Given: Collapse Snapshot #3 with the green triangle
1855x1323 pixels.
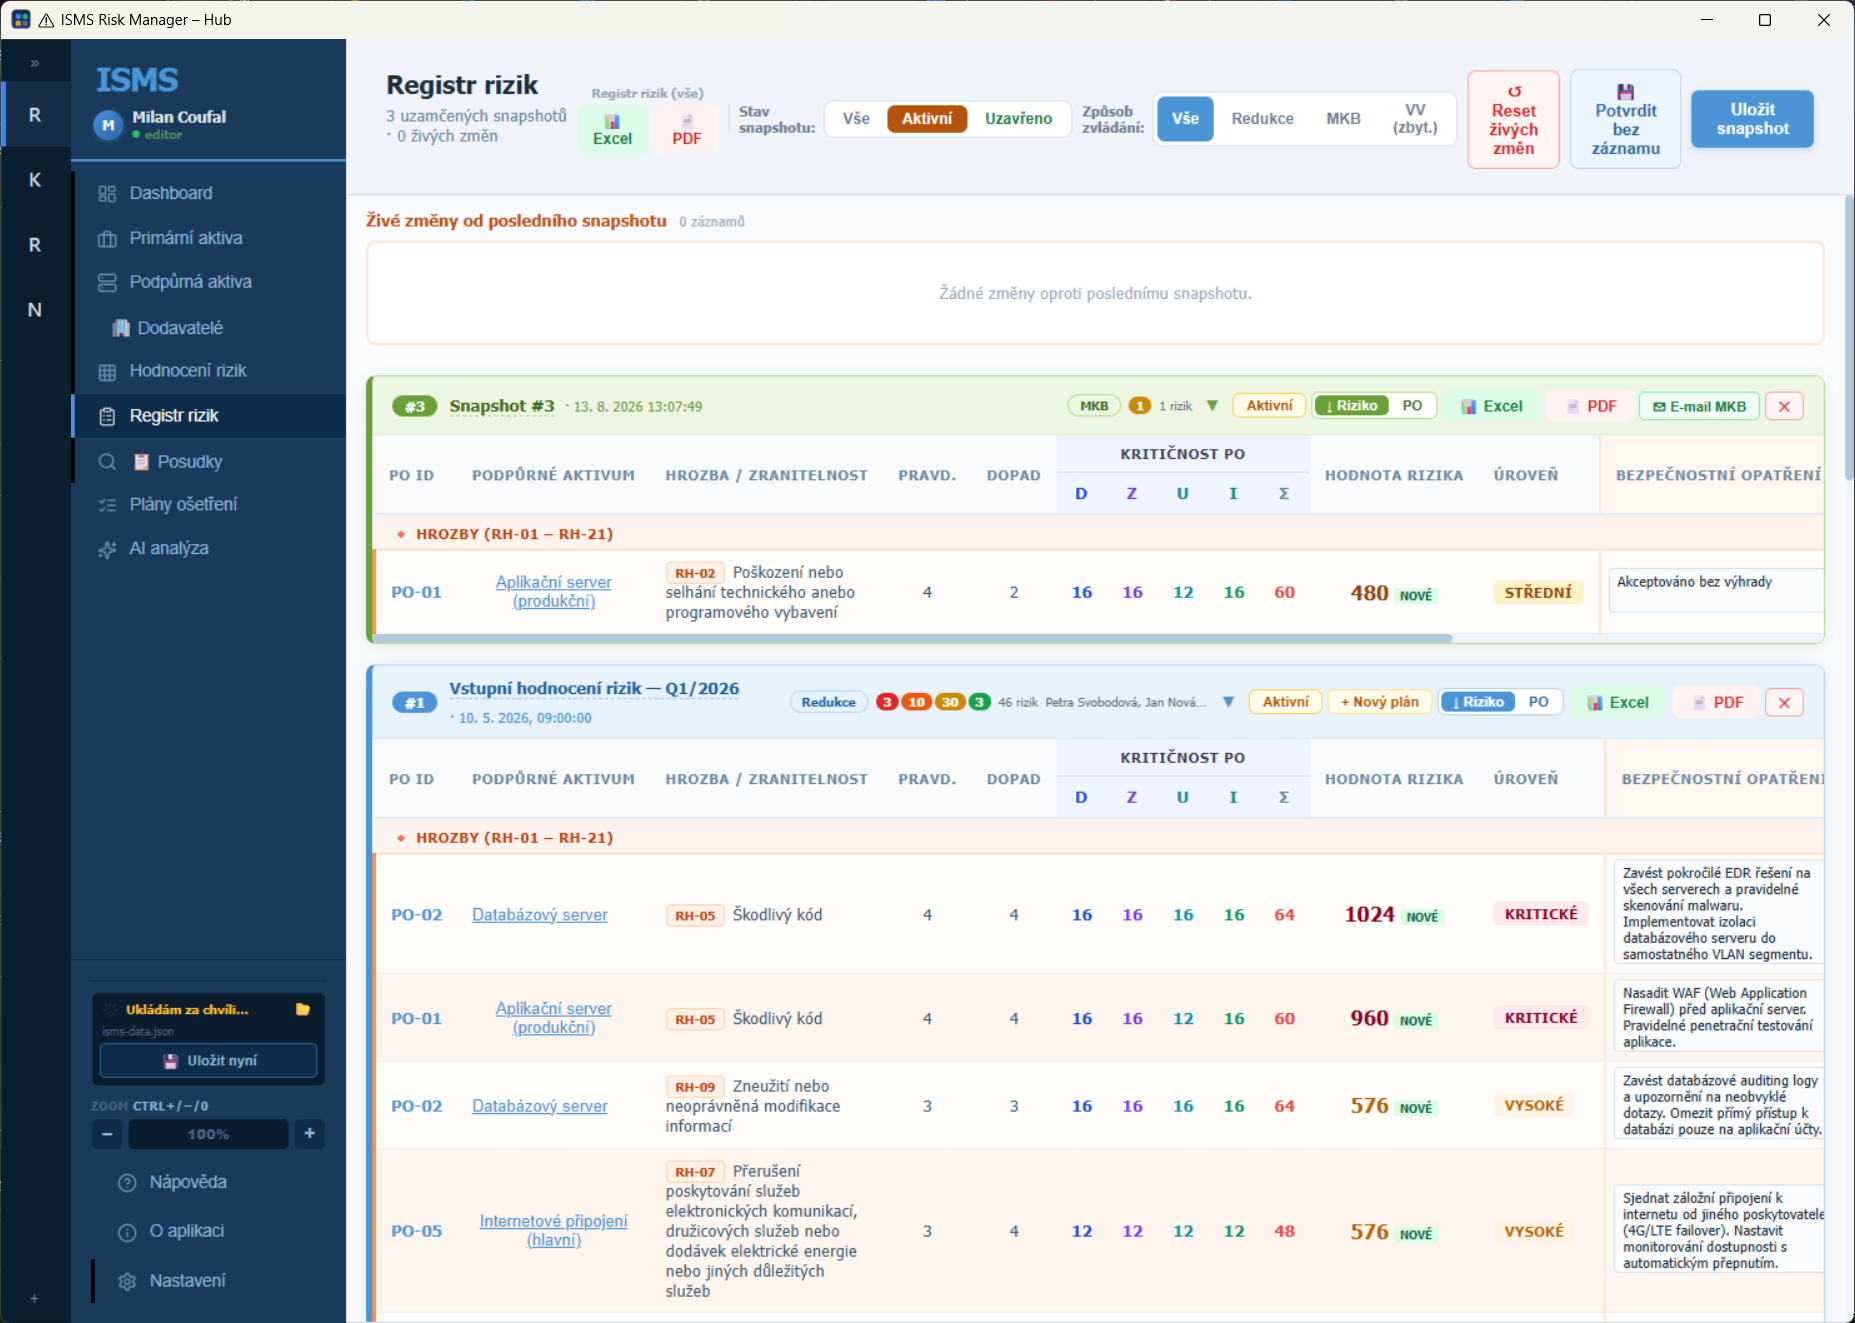Looking at the screenshot, I should (1212, 406).
